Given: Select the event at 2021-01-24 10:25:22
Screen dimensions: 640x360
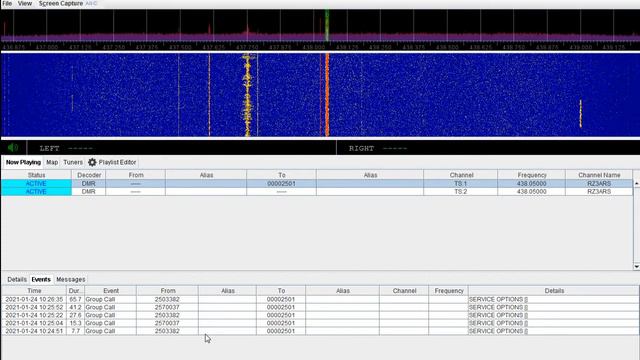Looking at the screenshot, I should point(320,315).
